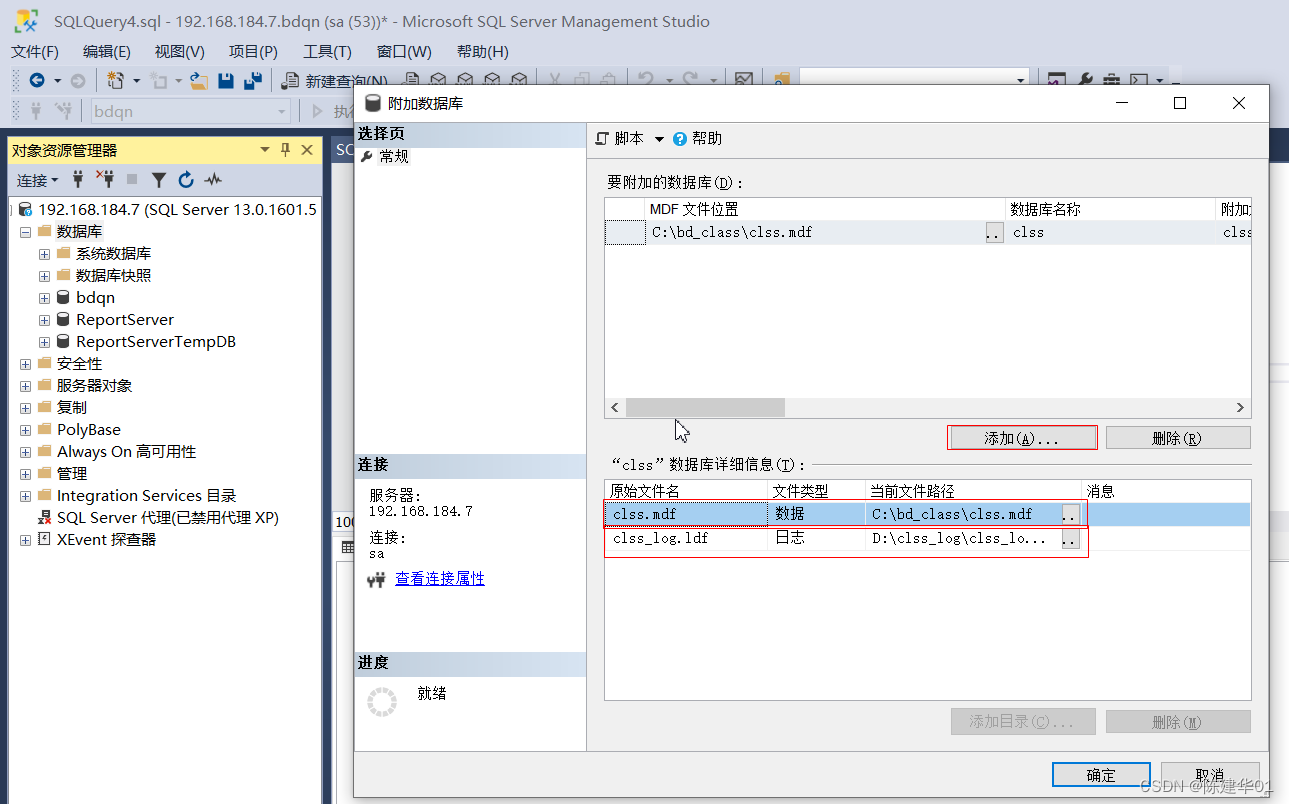Open the 连接 dropdown in Object Explorer
Screen dimensions: 1289x804
(x=38, y=180)
